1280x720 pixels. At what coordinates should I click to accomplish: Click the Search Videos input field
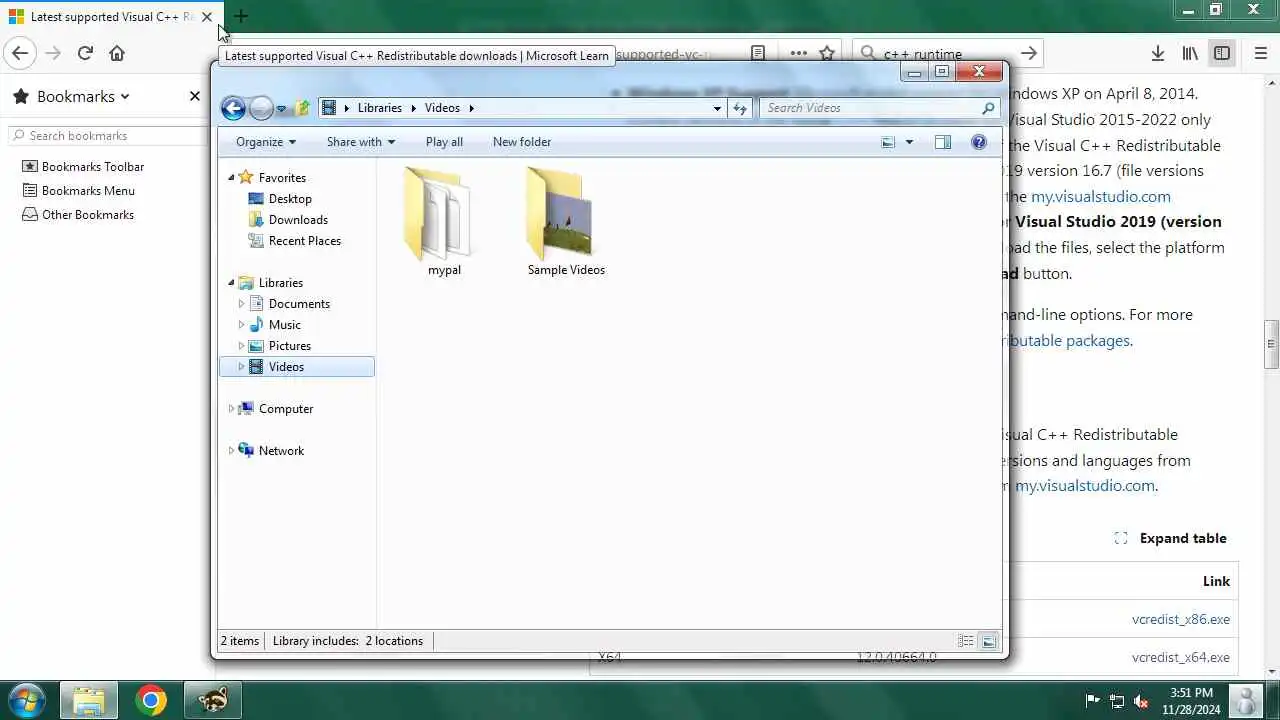coord(870,108)
